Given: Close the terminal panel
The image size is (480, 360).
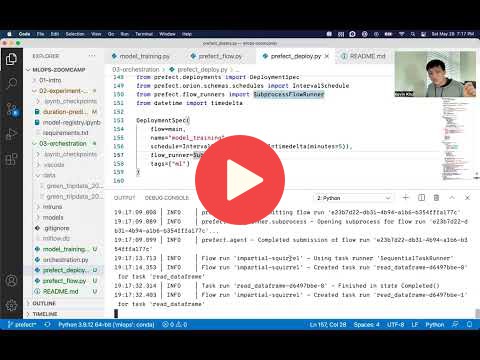Looking at the screenshot, I should tap(467, 198).
